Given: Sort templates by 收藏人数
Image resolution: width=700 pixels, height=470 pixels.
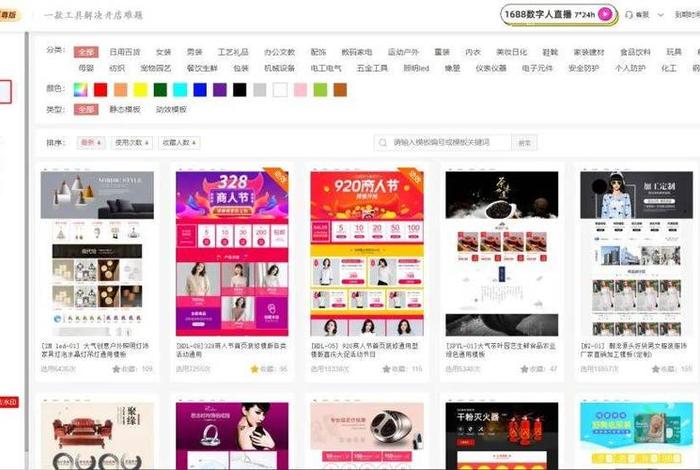Looking at the screenshot, I should click(179, 143).
